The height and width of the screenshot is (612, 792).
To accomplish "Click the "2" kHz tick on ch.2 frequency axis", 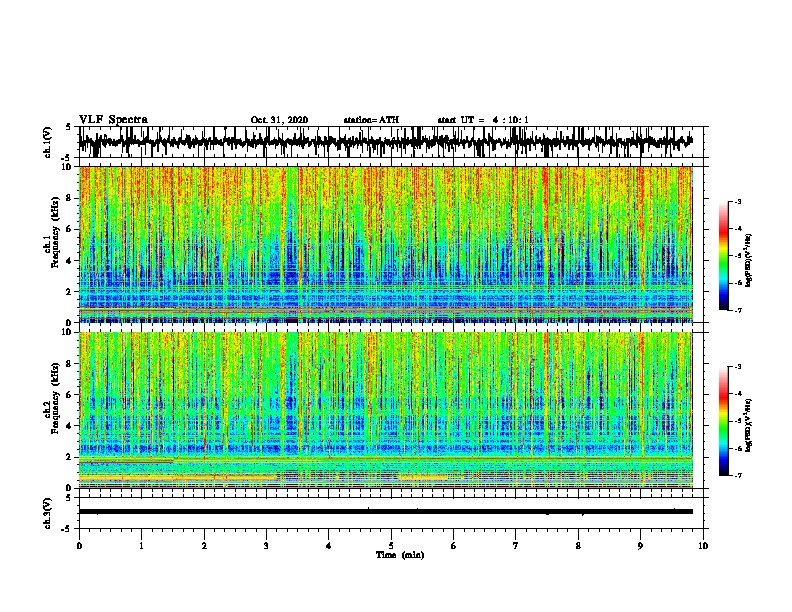I will point(69,457).
